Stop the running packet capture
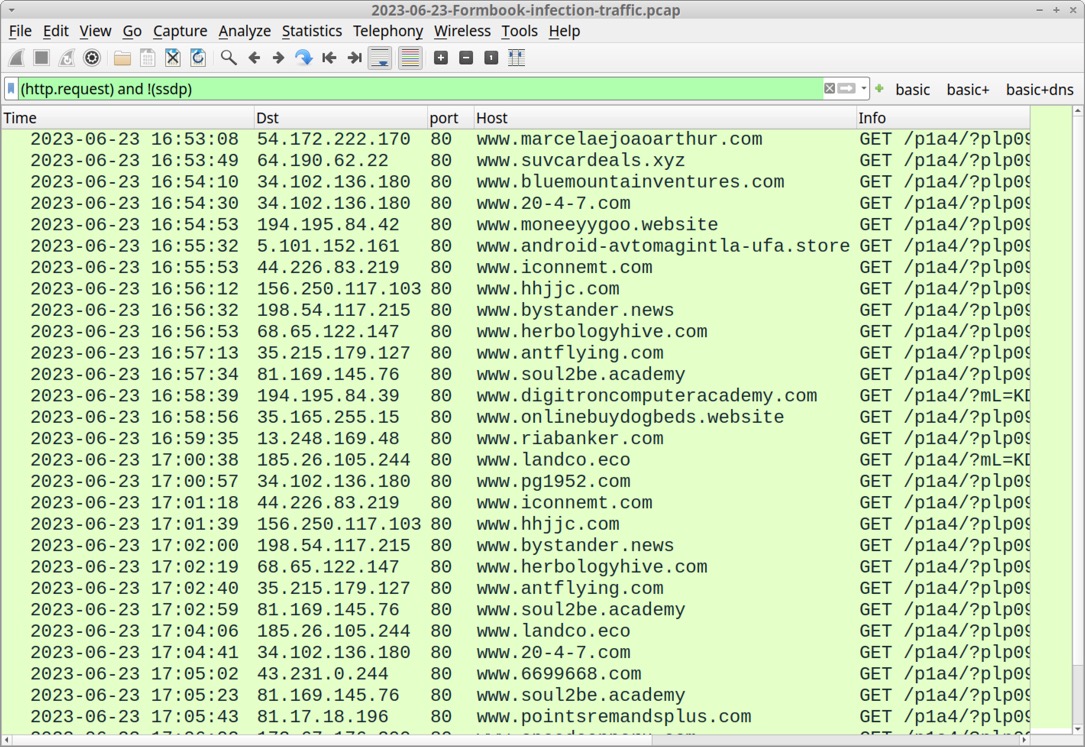The image size is (1085, 747). pyautogui.click(x=42, y=58)
